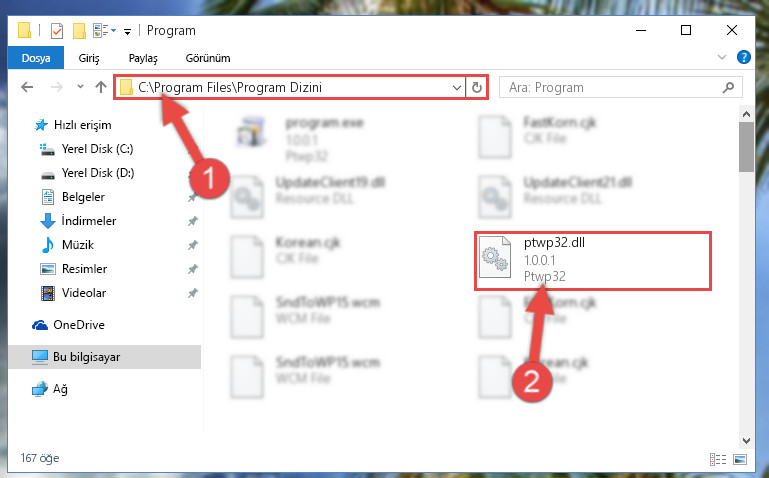Click the Back navigation arrow
The image size is (769, 478).
click(x=27, y=87)
